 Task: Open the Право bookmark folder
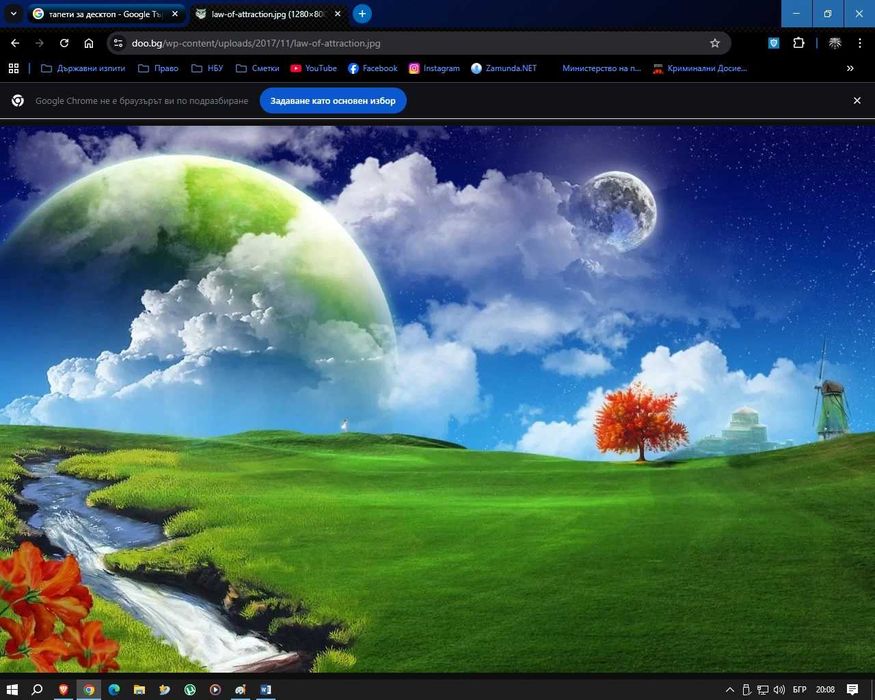coord(158,68)
